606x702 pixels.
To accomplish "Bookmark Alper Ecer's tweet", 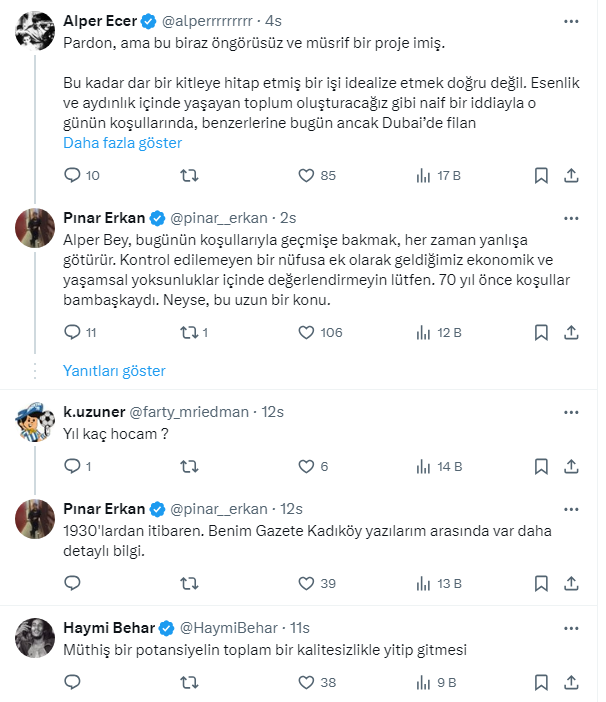I will pyautogui.click(x=541, y=176).
